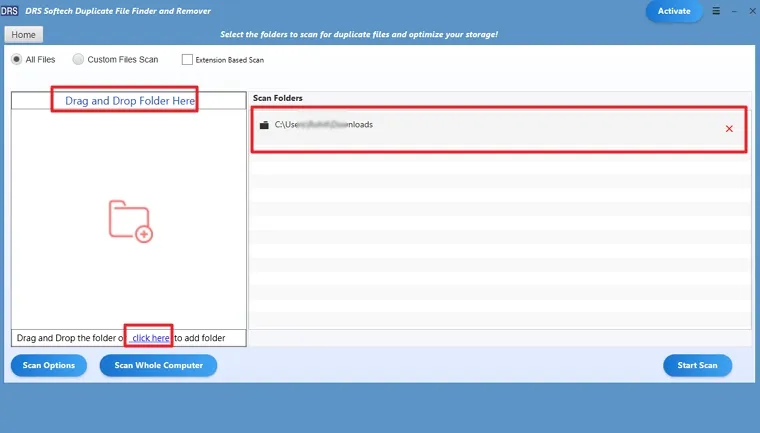
Task: Open the Home tab
Action: [x=23, y=34]
